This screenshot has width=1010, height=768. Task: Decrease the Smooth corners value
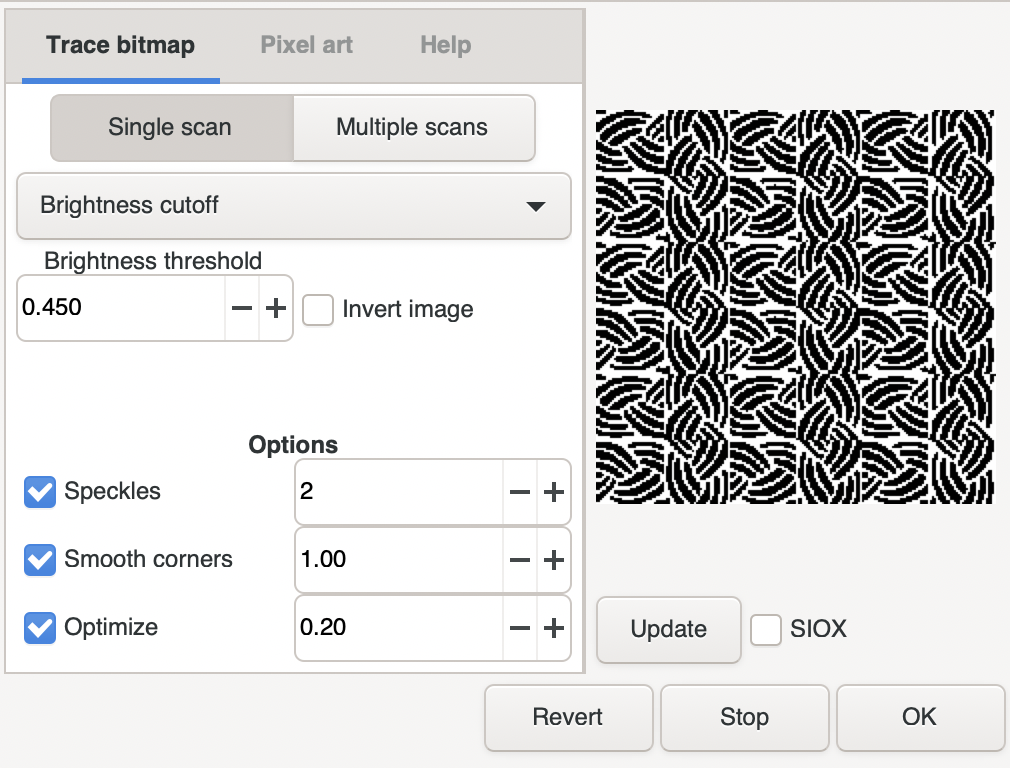coord(520,560)
